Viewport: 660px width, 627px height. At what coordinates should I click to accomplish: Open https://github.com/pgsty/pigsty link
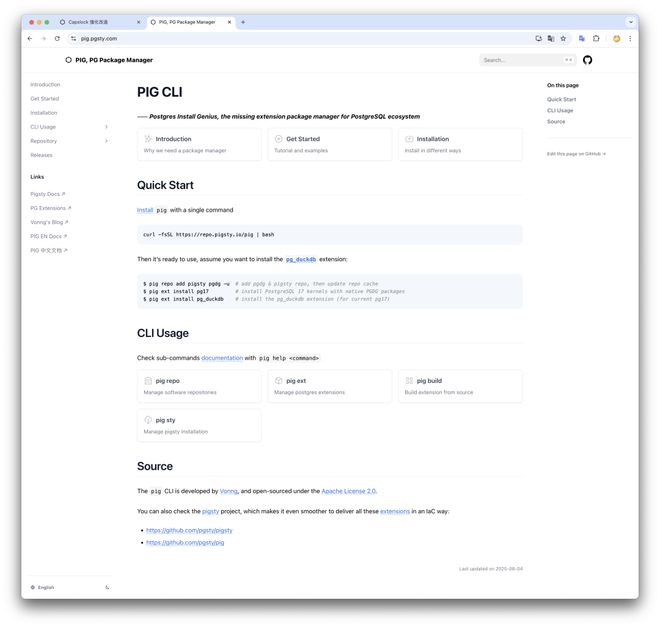pos(189,530)
